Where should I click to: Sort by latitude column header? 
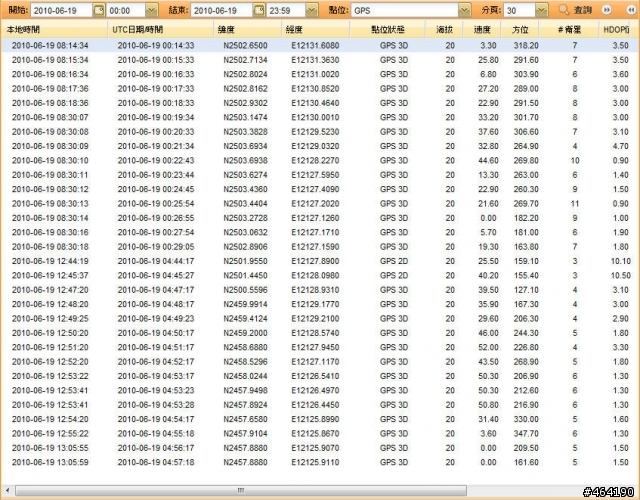(247, 30)
